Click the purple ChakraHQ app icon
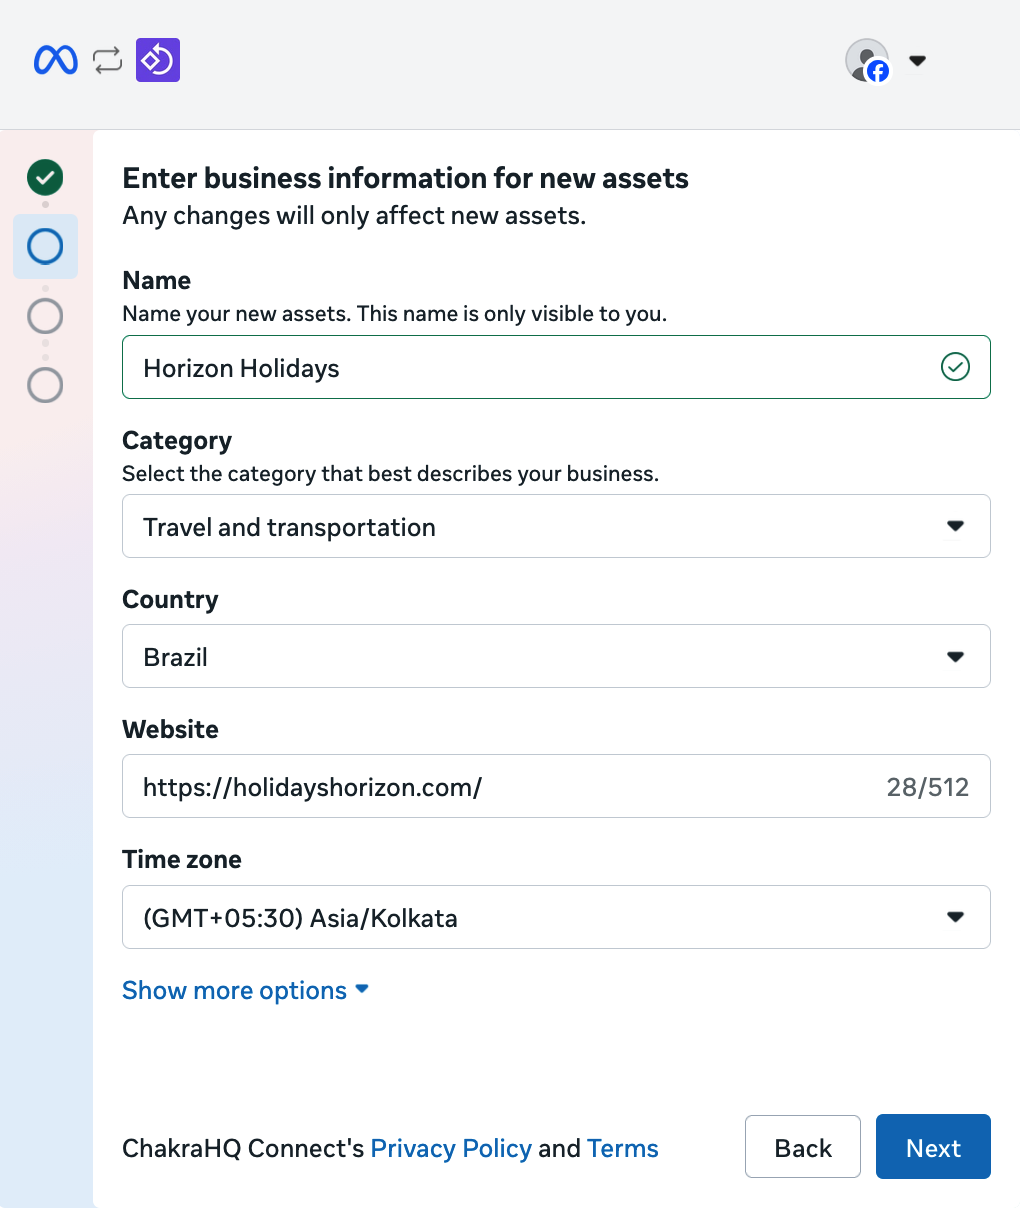1034x1208 pixels. pos(158,60)
